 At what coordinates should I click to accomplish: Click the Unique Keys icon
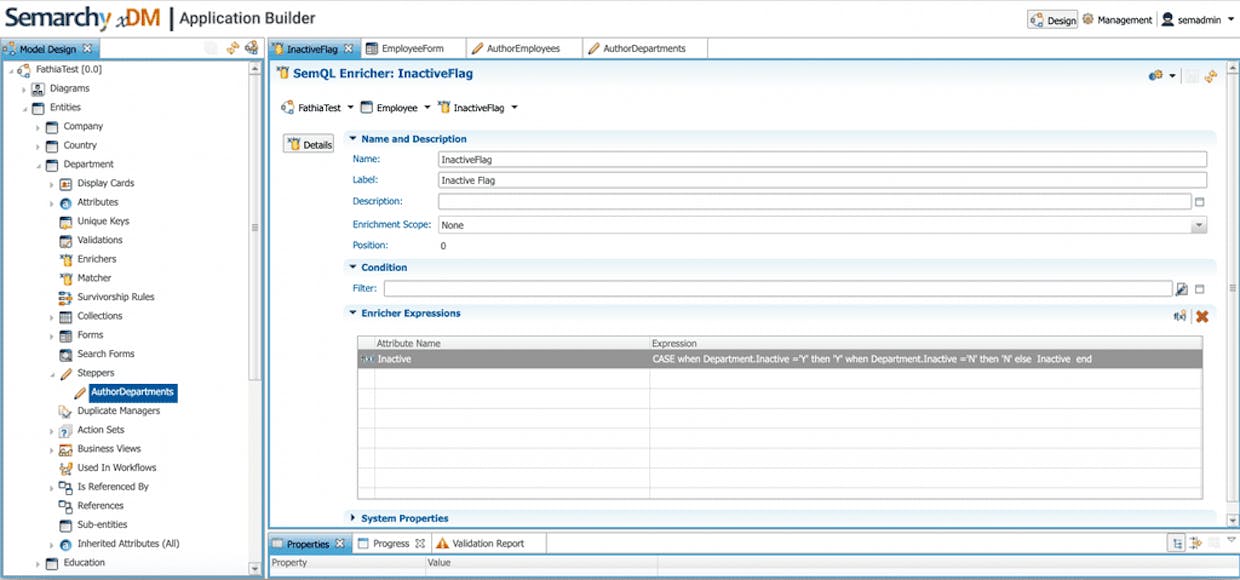click(x=66, y=222)
